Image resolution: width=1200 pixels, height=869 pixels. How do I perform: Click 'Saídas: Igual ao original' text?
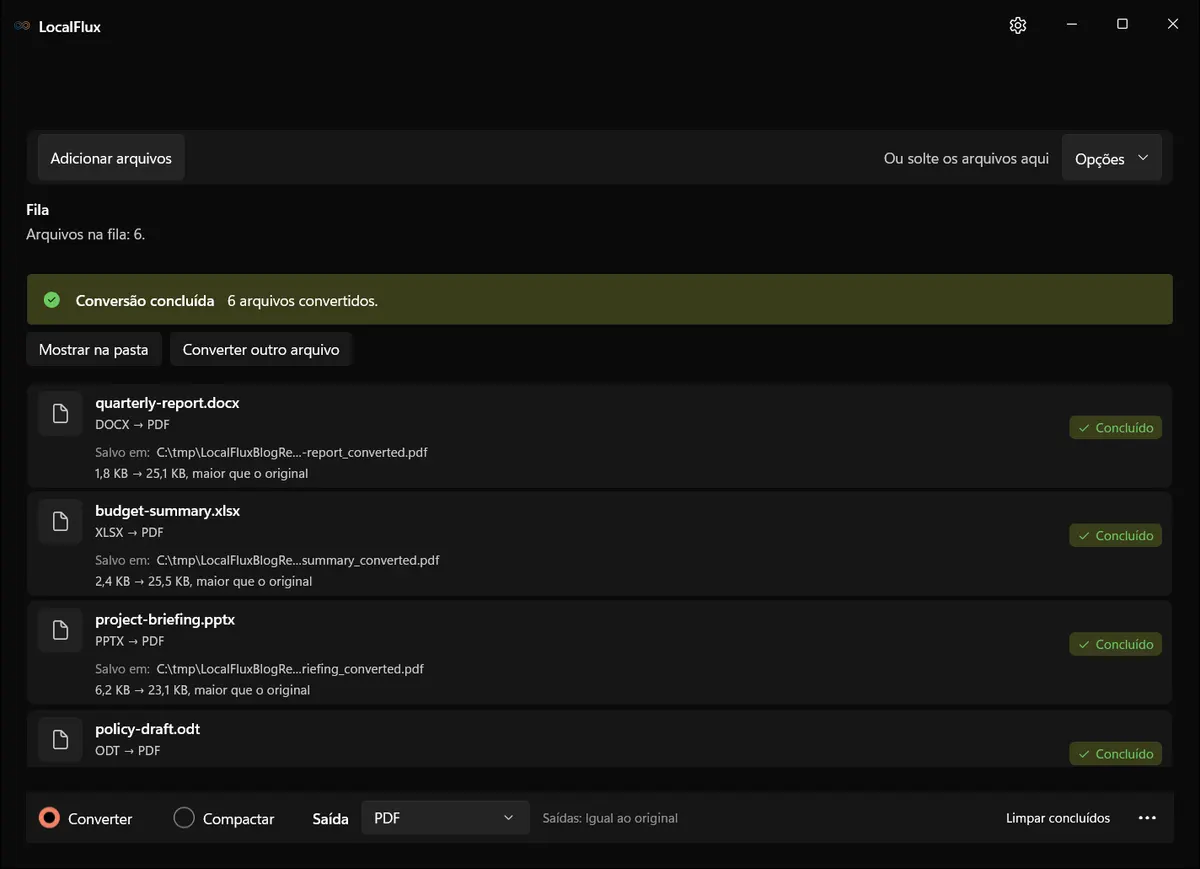click(610, 818)
